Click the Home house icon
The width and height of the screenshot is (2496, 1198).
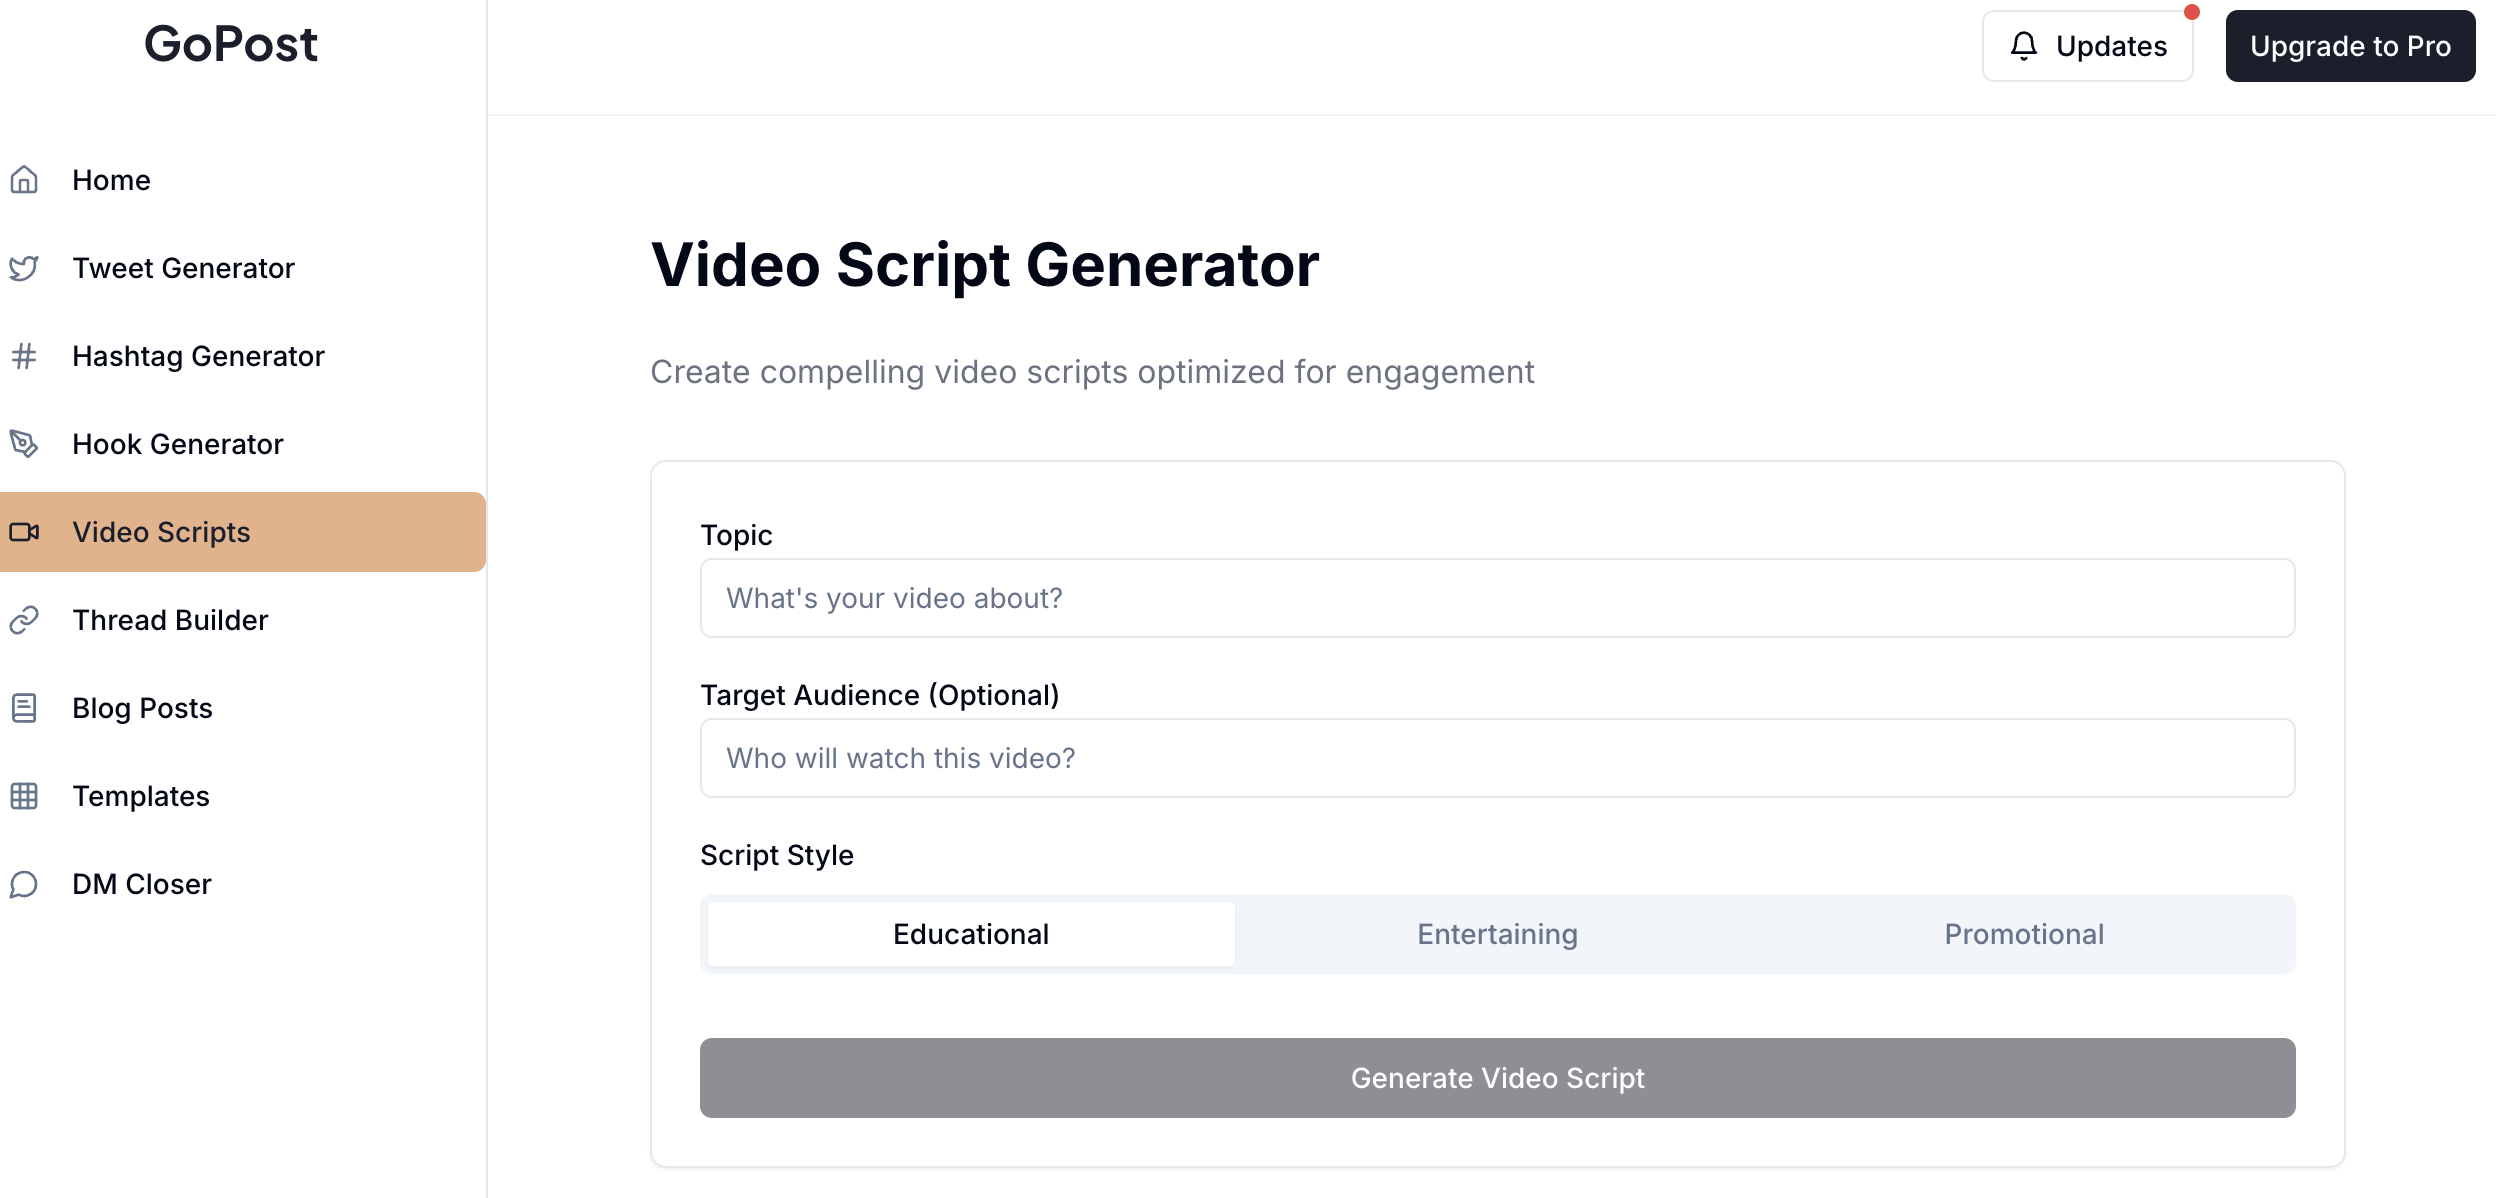pos(24,180)
